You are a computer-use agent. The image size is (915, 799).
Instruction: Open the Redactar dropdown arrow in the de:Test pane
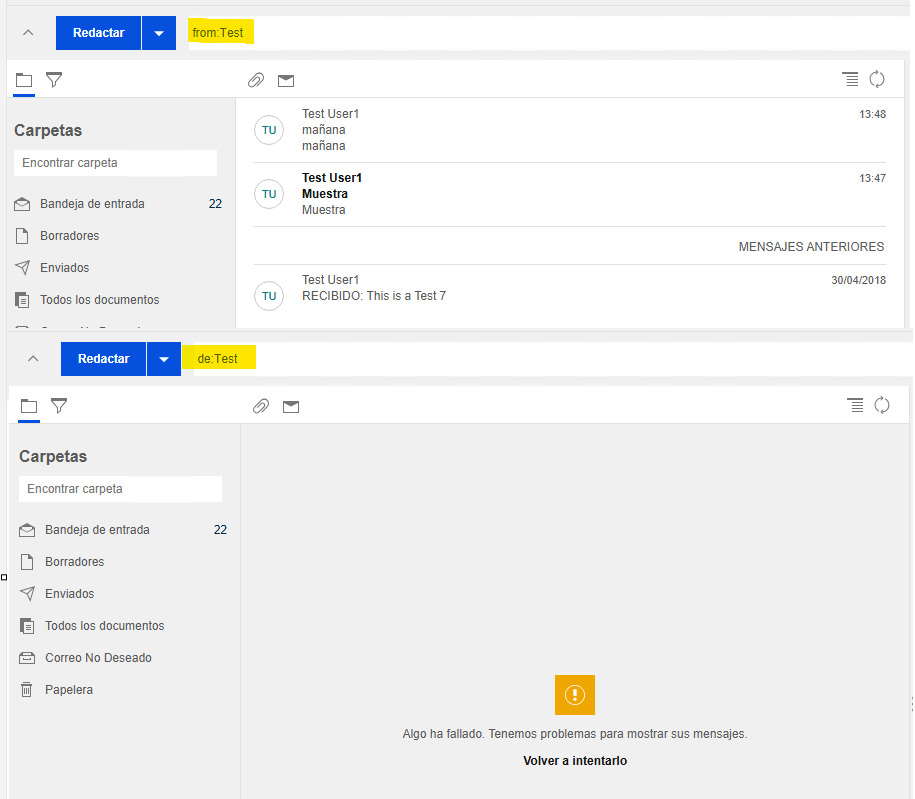[x=163, y=359]
